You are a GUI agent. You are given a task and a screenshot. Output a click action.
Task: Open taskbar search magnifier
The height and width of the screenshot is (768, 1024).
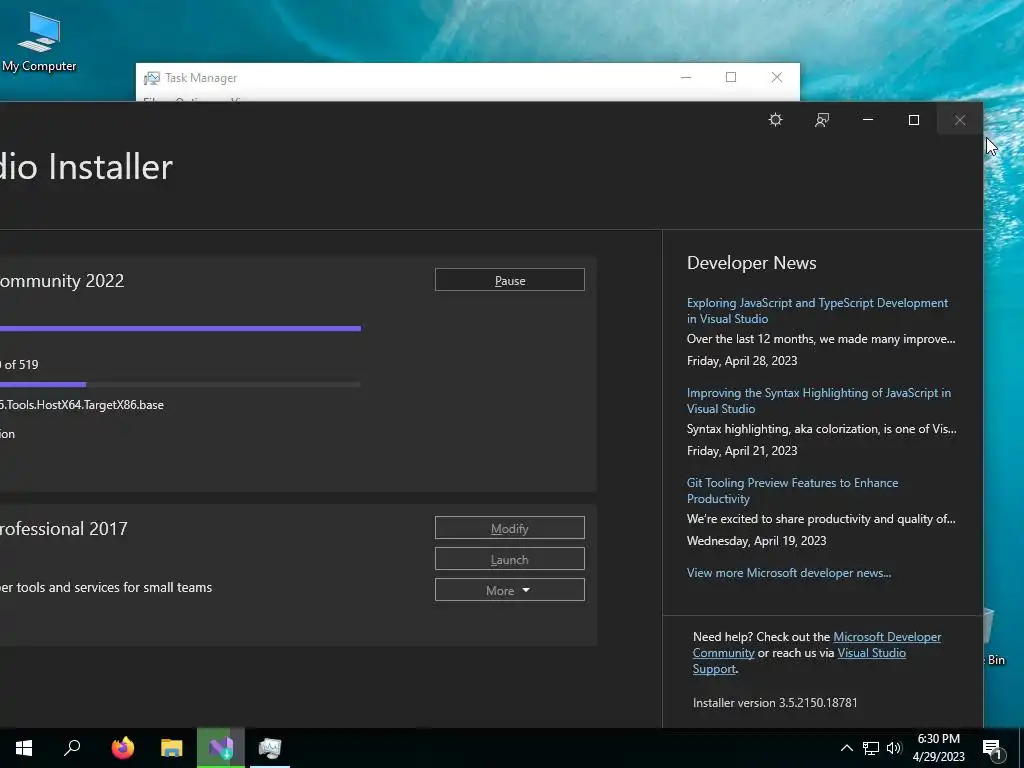pyautogui.click(x=72, y=748)
